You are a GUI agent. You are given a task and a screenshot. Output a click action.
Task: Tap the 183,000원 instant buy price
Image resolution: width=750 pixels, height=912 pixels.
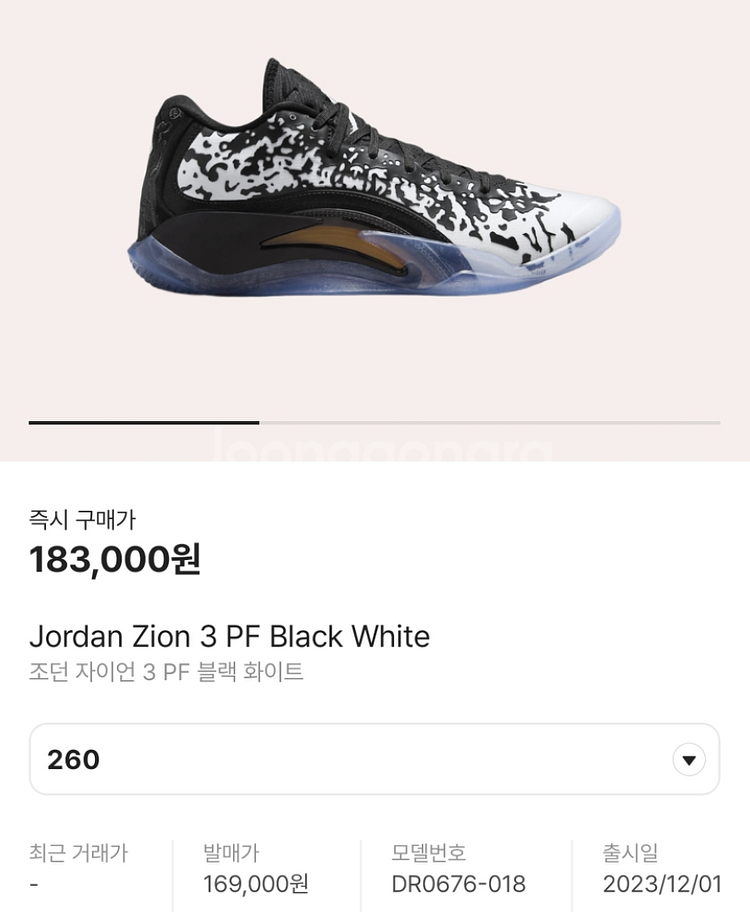pyautogui.click(x=115, y=559)
